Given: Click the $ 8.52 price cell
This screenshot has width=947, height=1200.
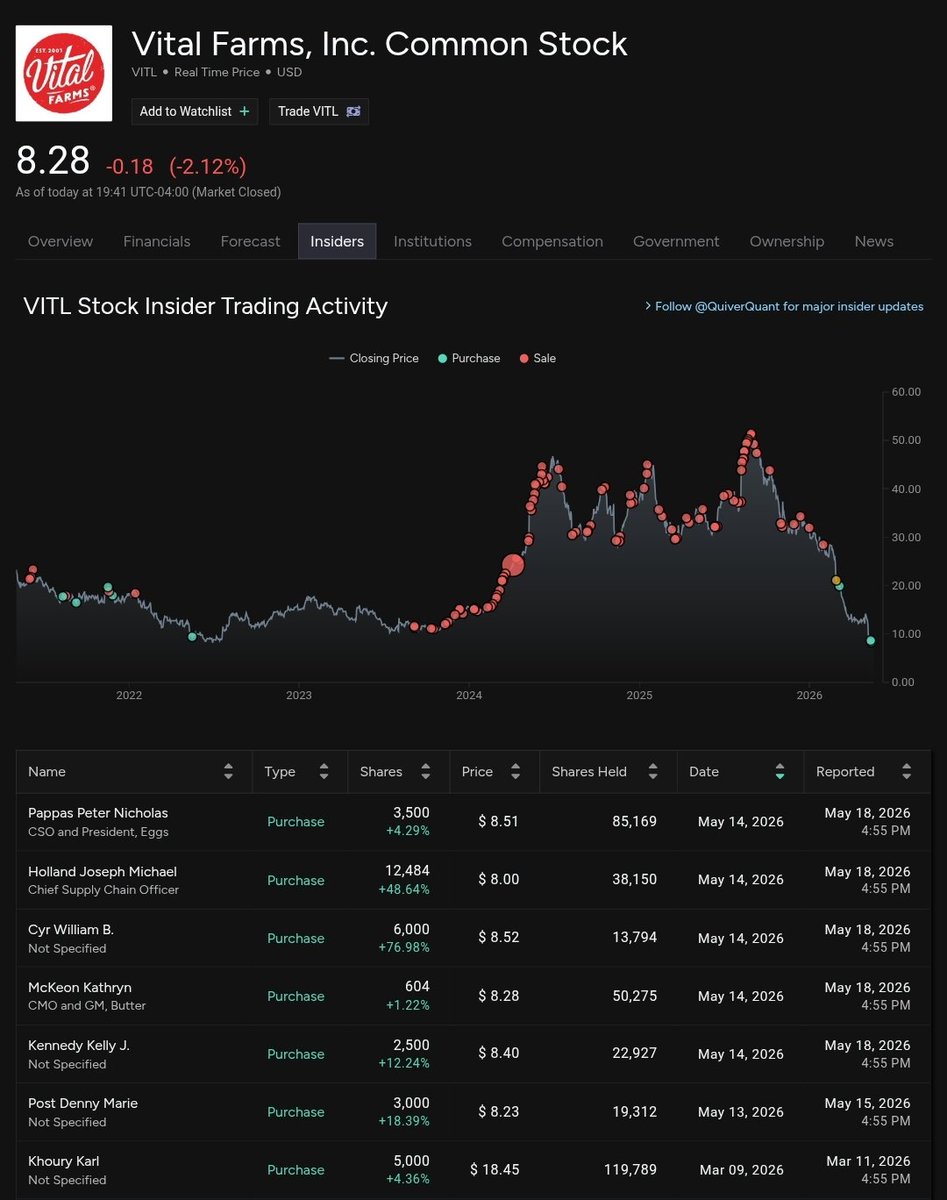Looking at the screenshot, I should pyautogui.click(x=498, y=937).
